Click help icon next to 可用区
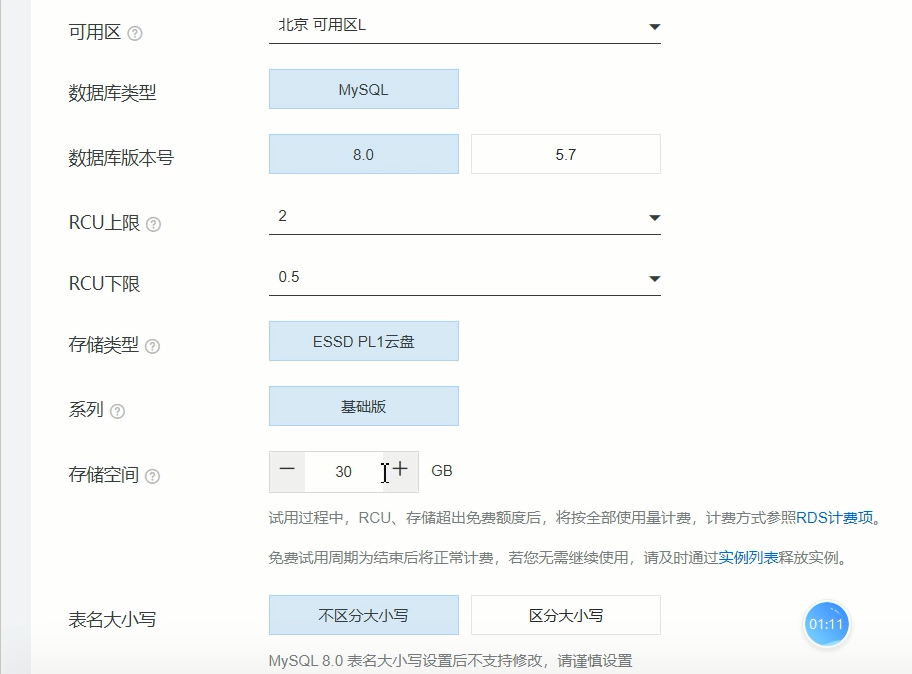Screen dimensions: 912x674 click(135, 33)
